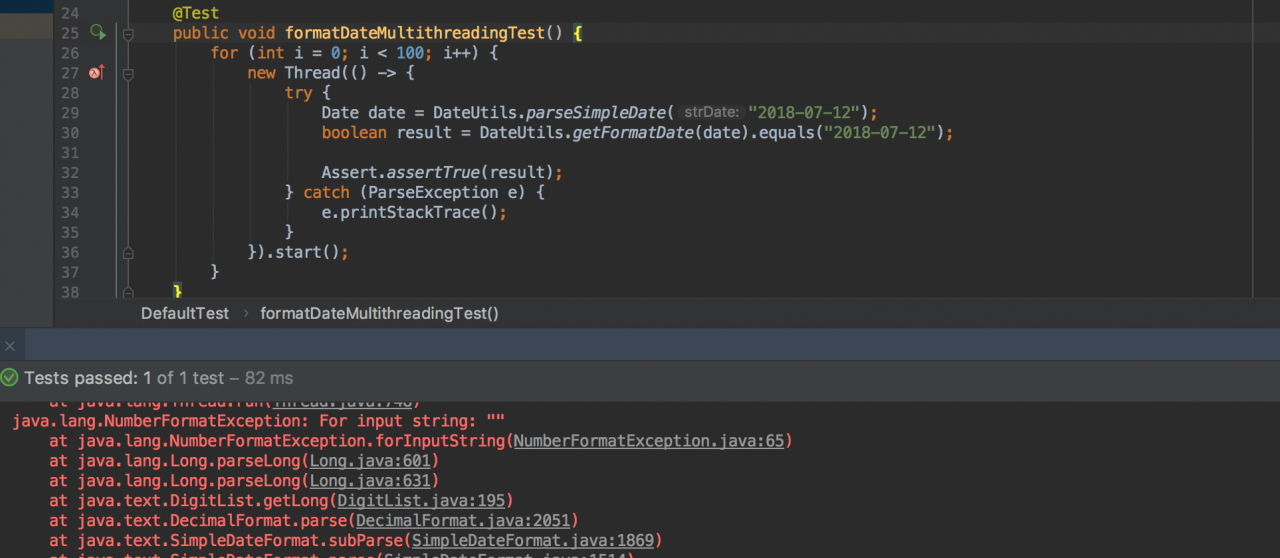The height and width of the screenshot is (558, 1280).
Task: Close the panel with the X icon
Action: tap(10, 346)
